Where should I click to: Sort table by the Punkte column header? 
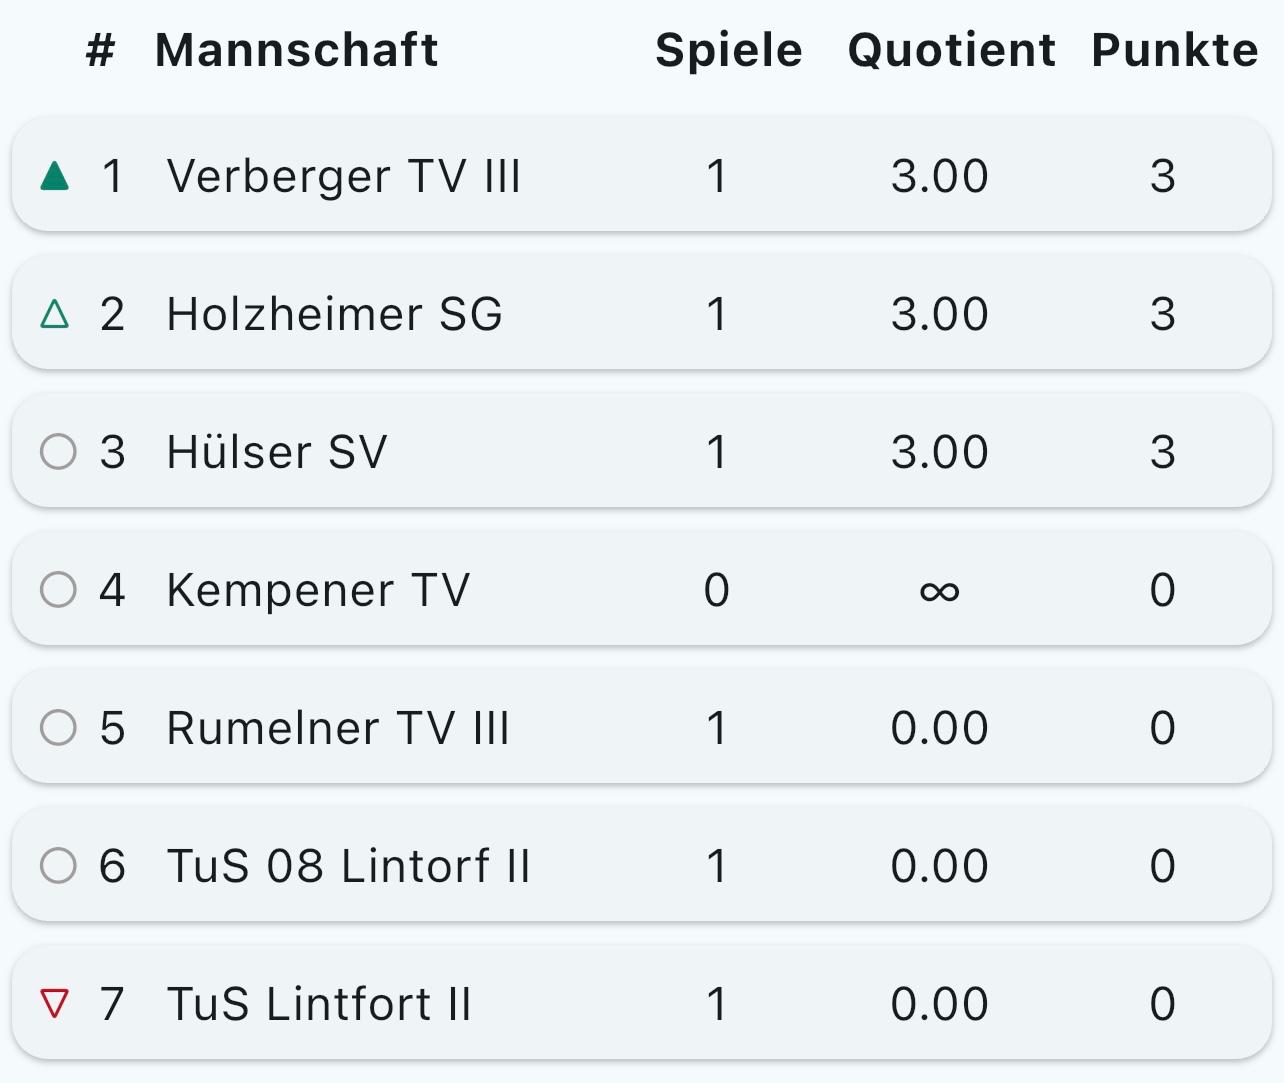coord(1174,50)
